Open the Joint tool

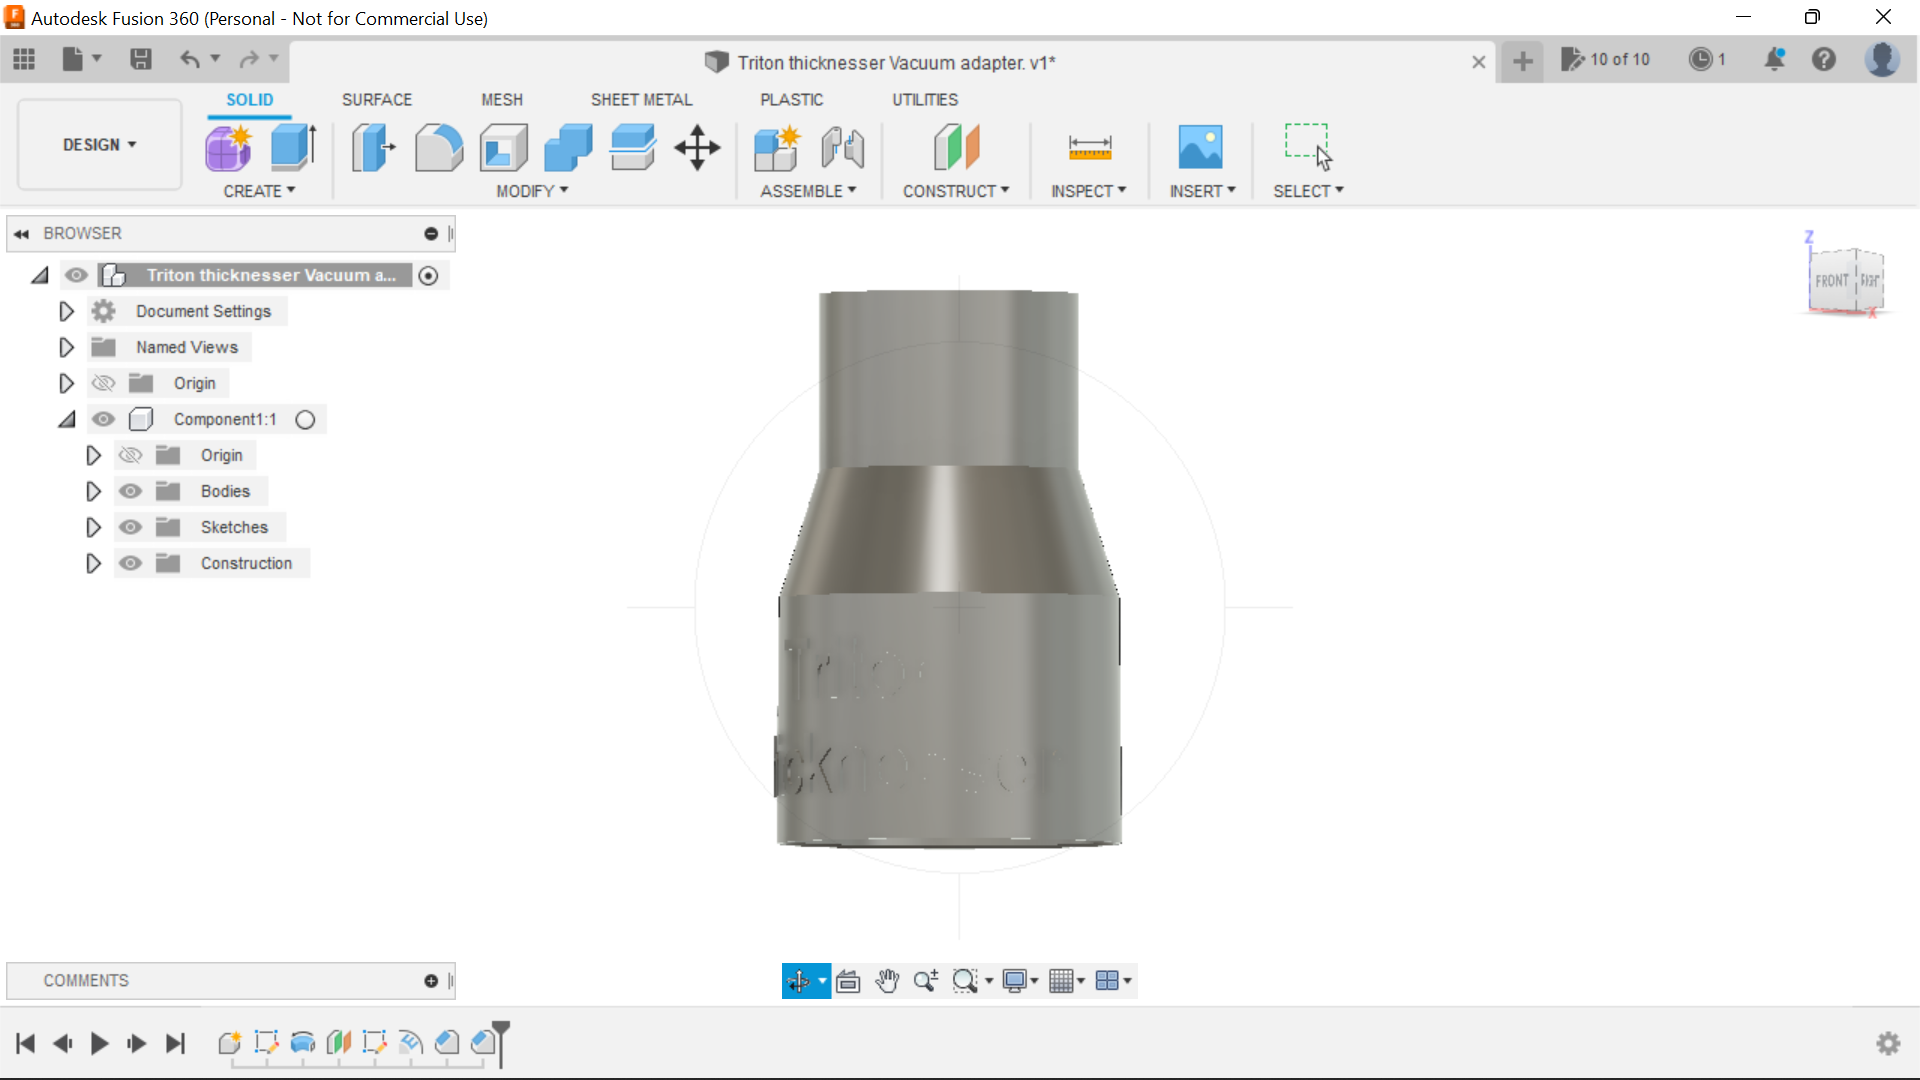coord(842,147)
